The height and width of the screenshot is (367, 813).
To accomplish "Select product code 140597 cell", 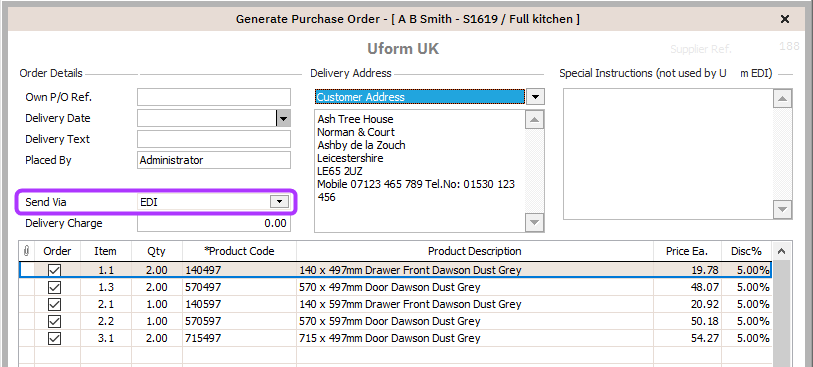I will [239, 304].
